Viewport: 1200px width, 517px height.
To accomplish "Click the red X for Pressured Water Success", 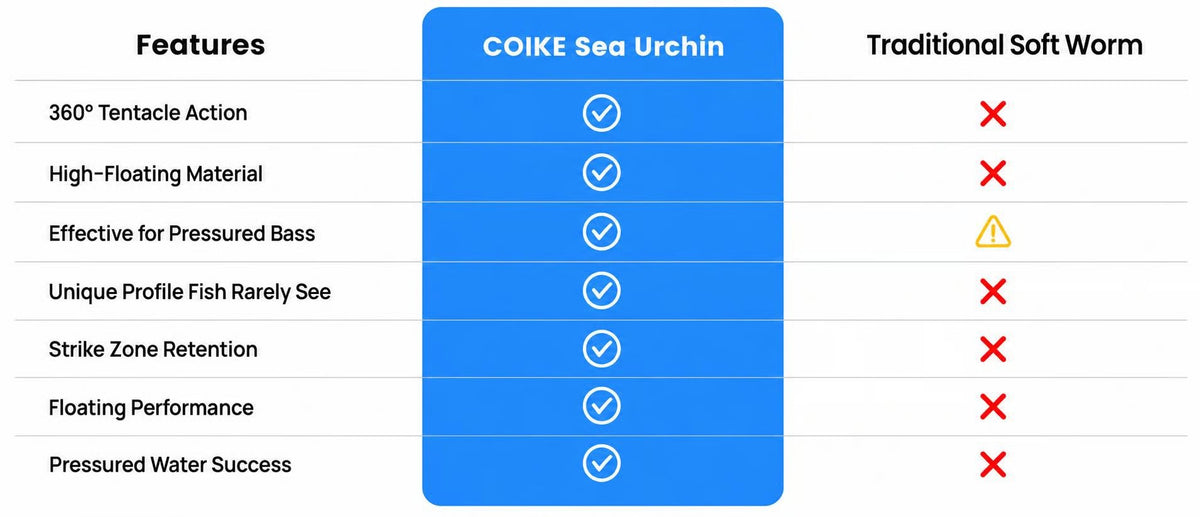I will coord(993,464).
